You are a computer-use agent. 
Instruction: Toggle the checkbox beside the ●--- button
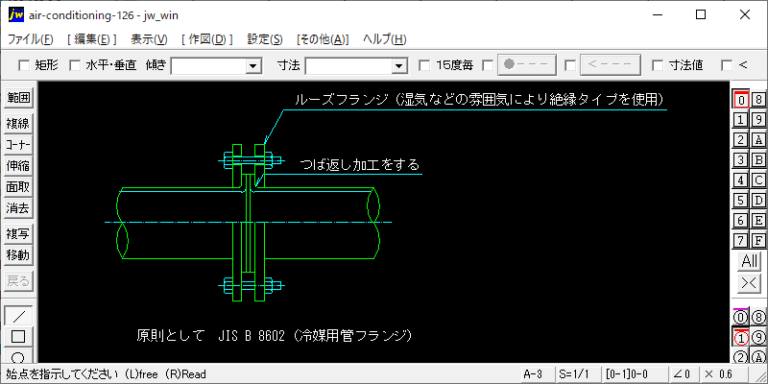point(487,65)
